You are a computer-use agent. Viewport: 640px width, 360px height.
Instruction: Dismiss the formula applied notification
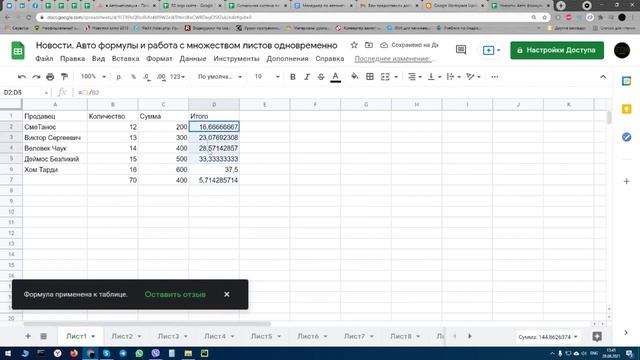(x=227, y=294)
